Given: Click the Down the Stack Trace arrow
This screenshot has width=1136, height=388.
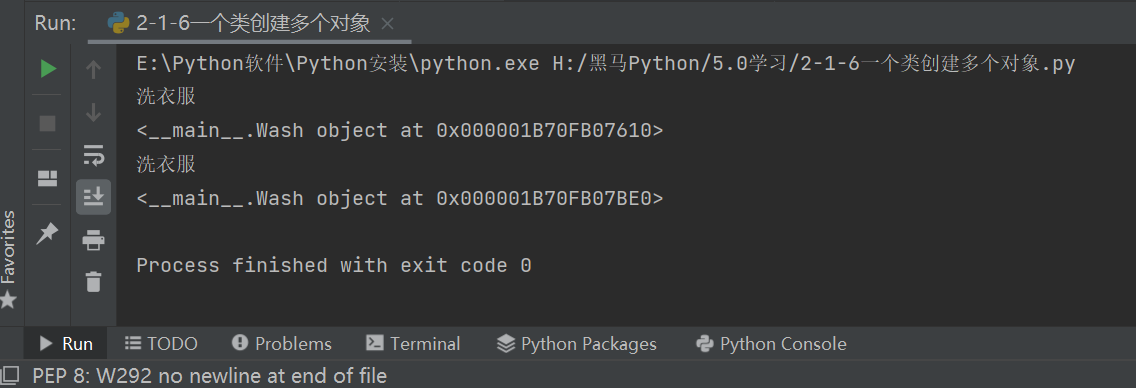Looking at the screenshot, I should [x=93, y=113].
